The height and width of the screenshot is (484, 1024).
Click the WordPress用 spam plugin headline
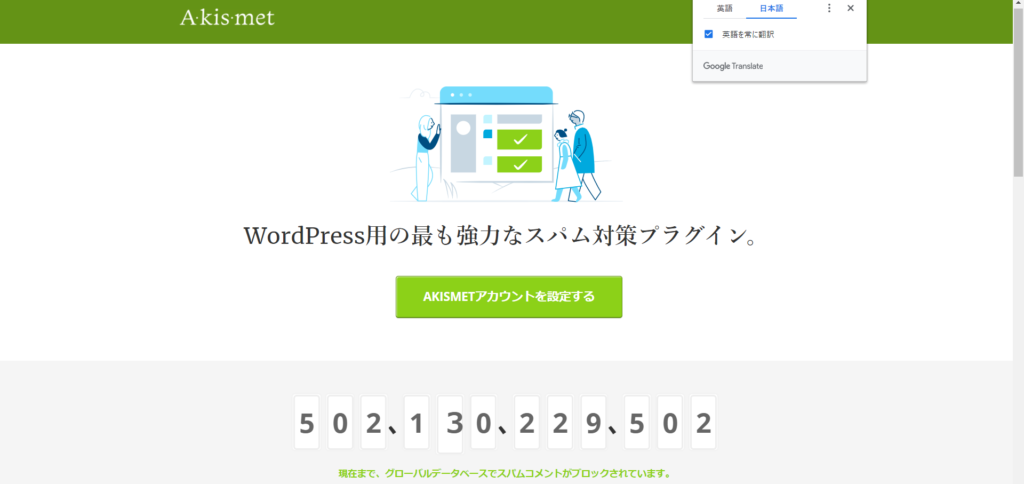tap(502, 236)
